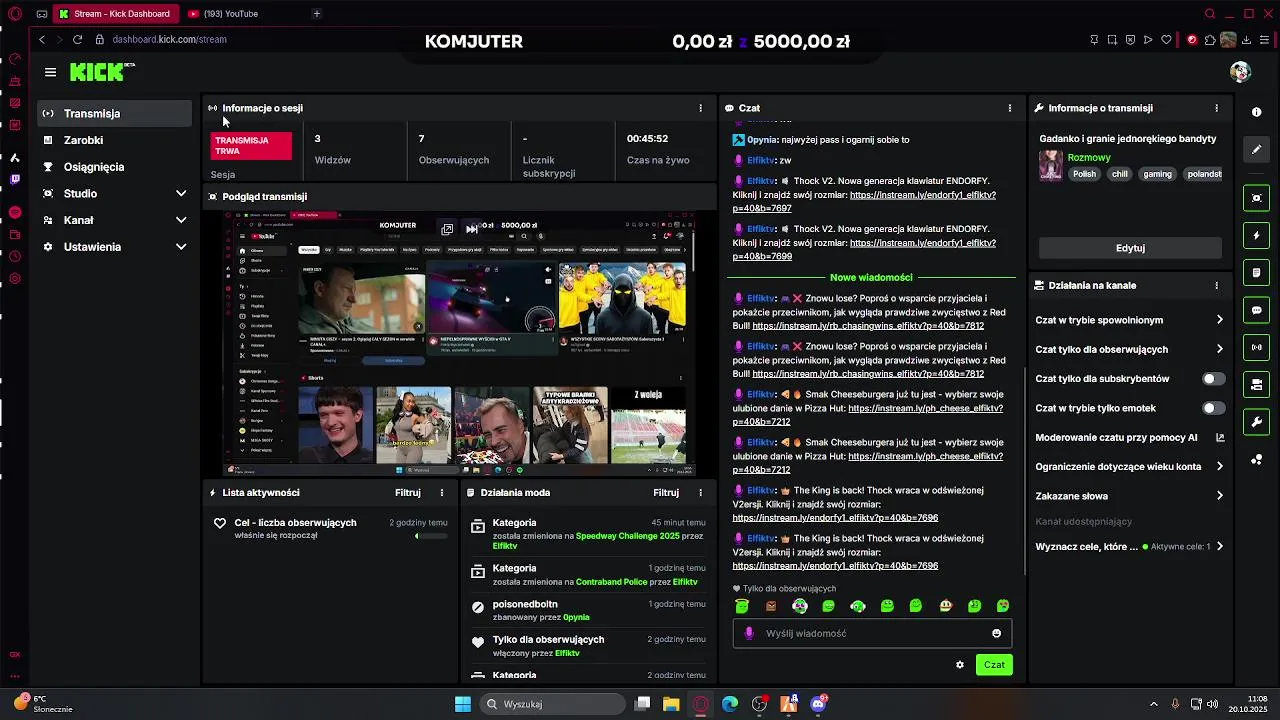Click the follower goal progress bar
Image resolution: width=1280 pixels, height=720 pixels.
pos(431,536)
